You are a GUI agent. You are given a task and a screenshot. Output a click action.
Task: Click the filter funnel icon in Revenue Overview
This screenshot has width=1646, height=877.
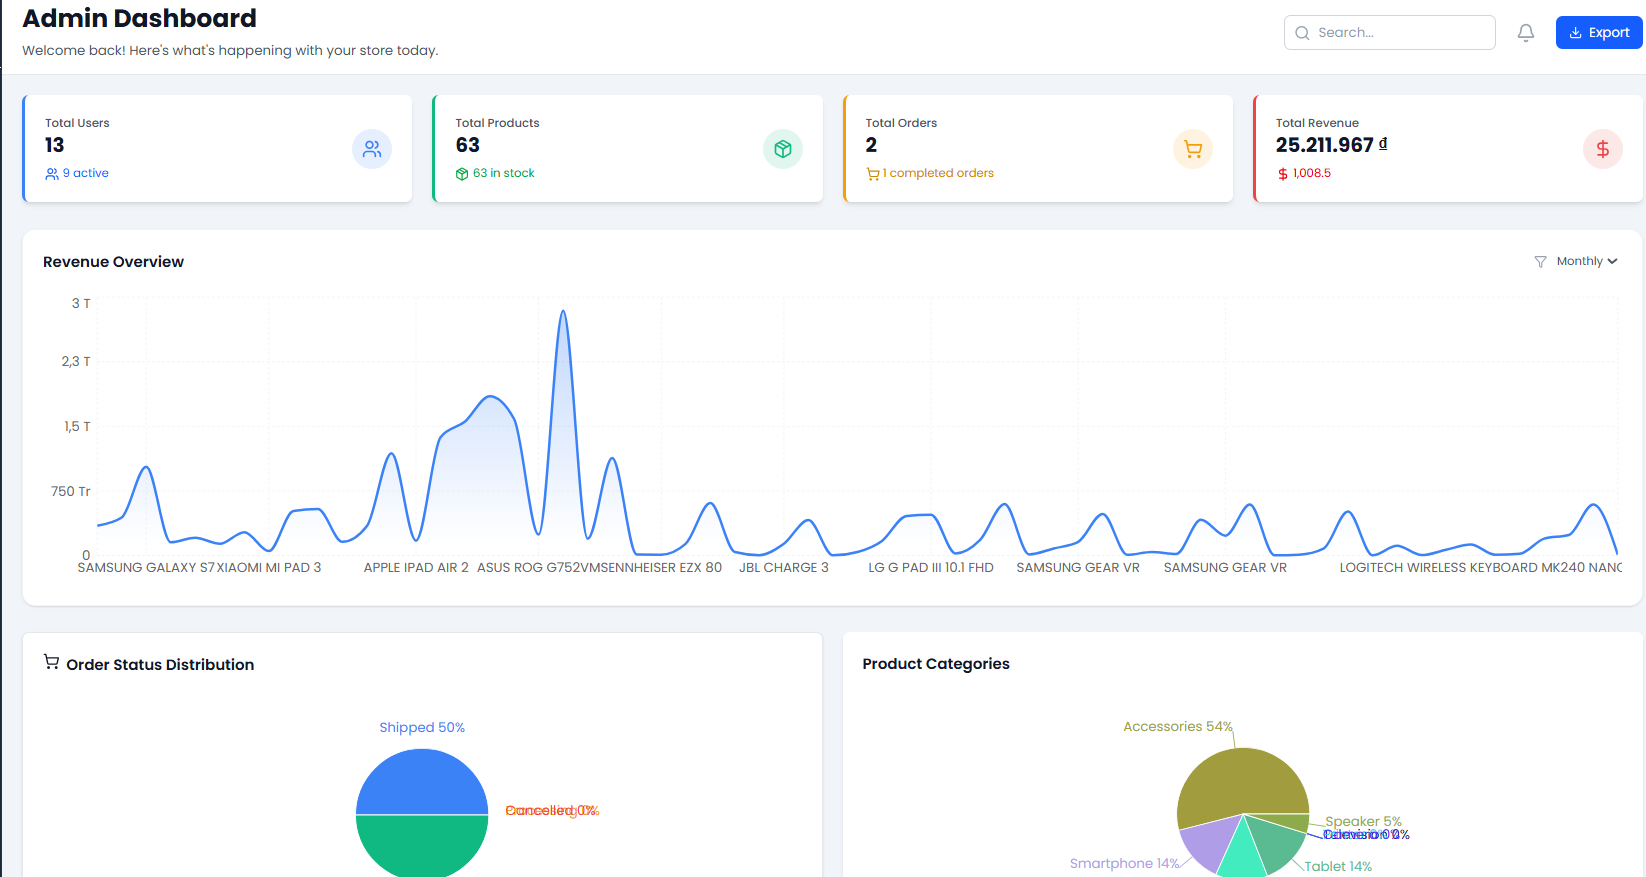1540,262
